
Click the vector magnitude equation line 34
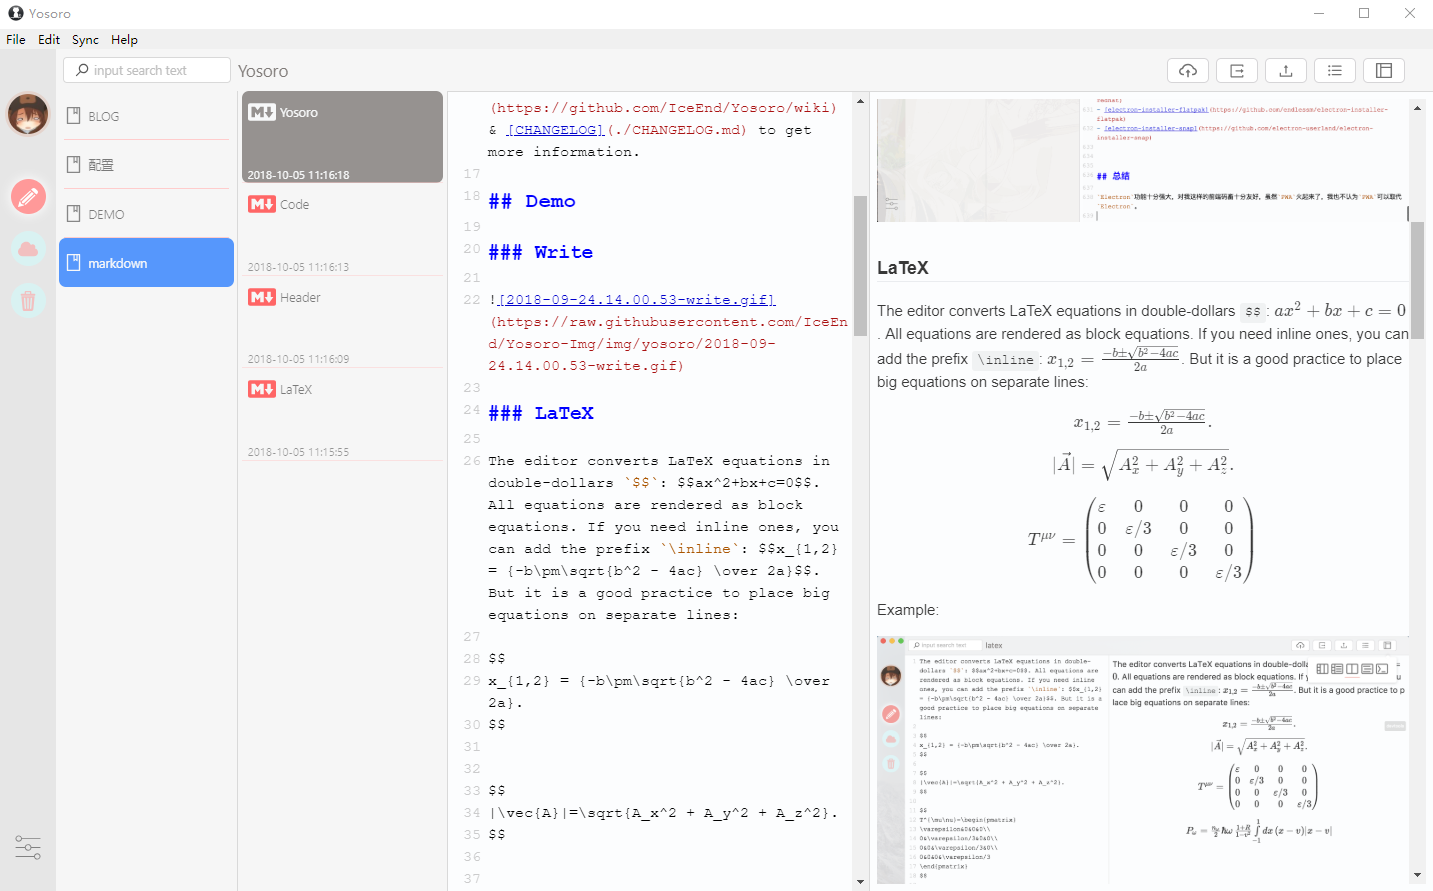(664, 813)
